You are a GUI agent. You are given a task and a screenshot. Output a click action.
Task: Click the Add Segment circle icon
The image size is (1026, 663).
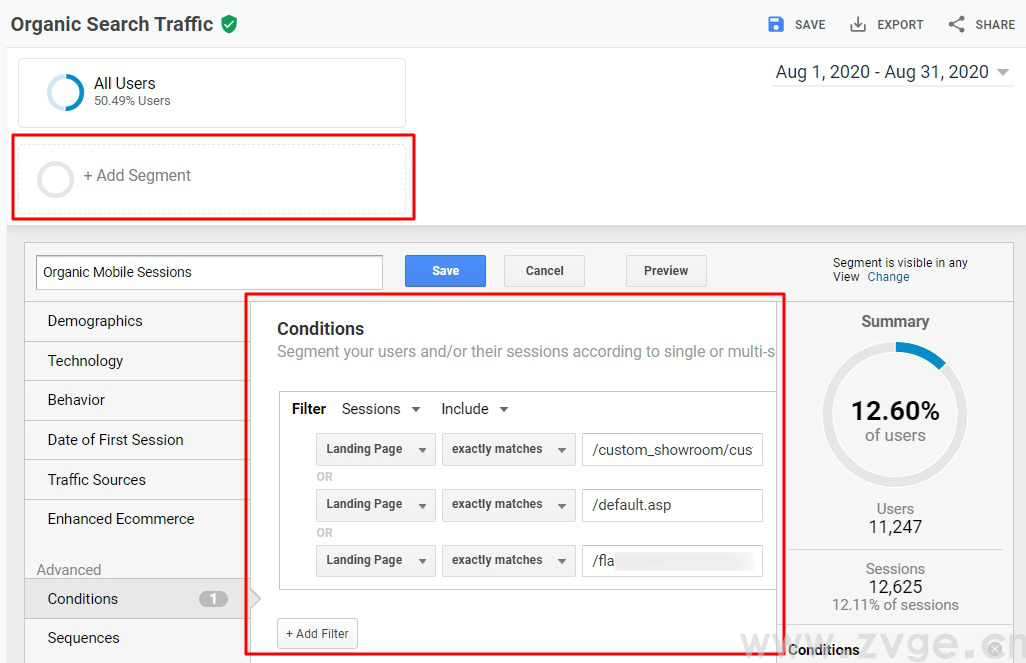click(x=55, y=179)
